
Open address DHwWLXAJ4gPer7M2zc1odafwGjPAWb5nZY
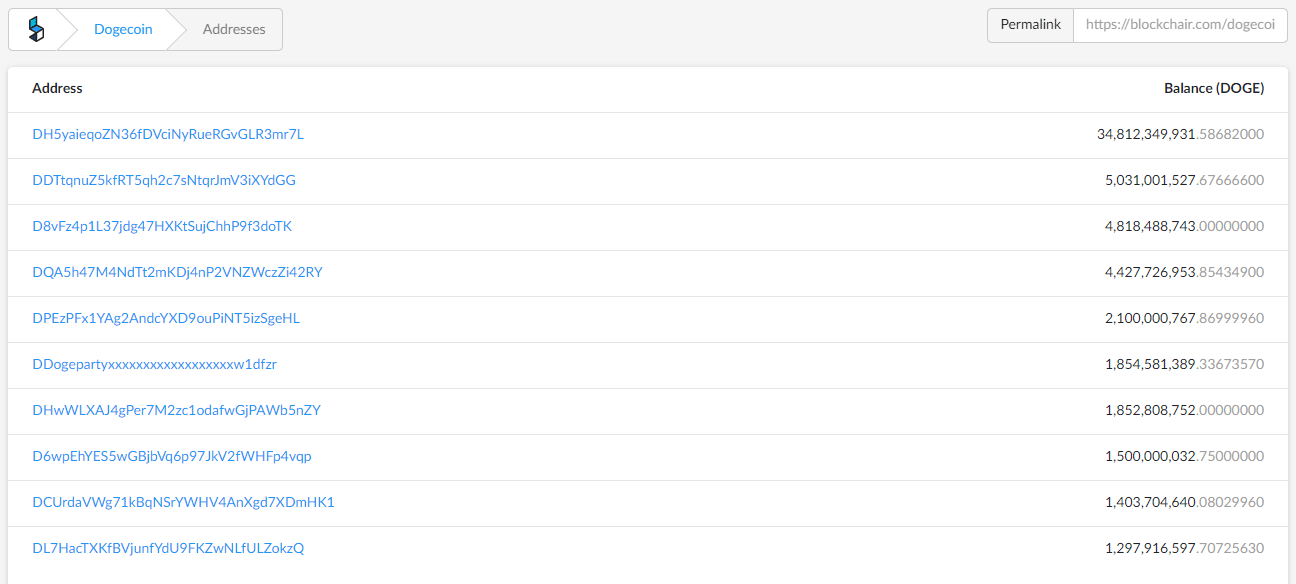point(176,410)
